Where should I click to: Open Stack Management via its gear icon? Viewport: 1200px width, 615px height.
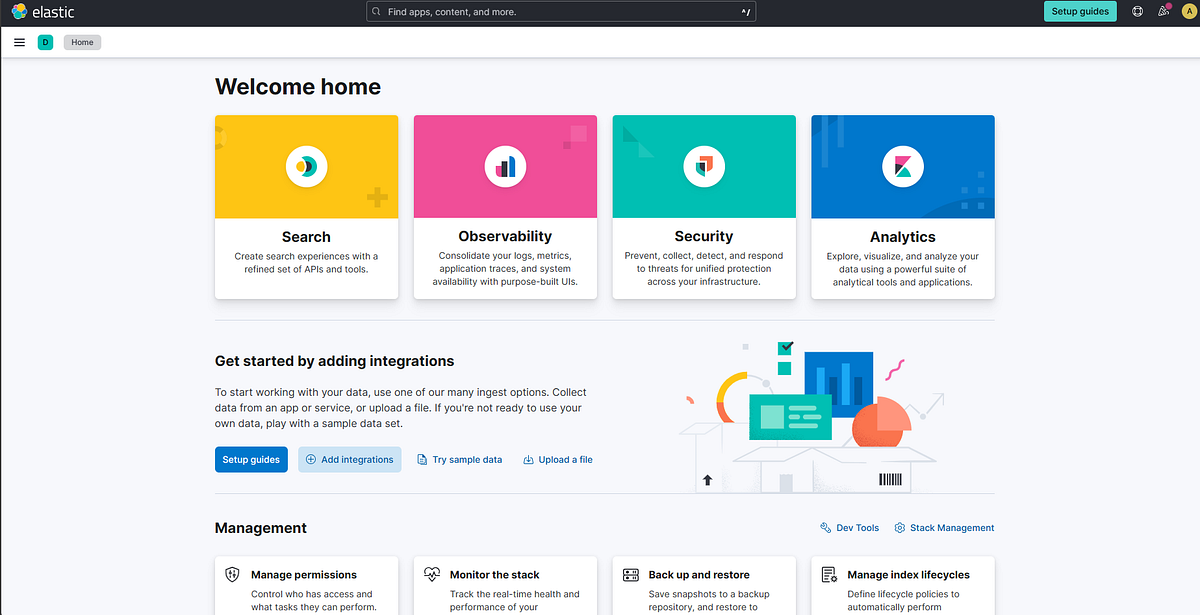click(x=899, y=527)
